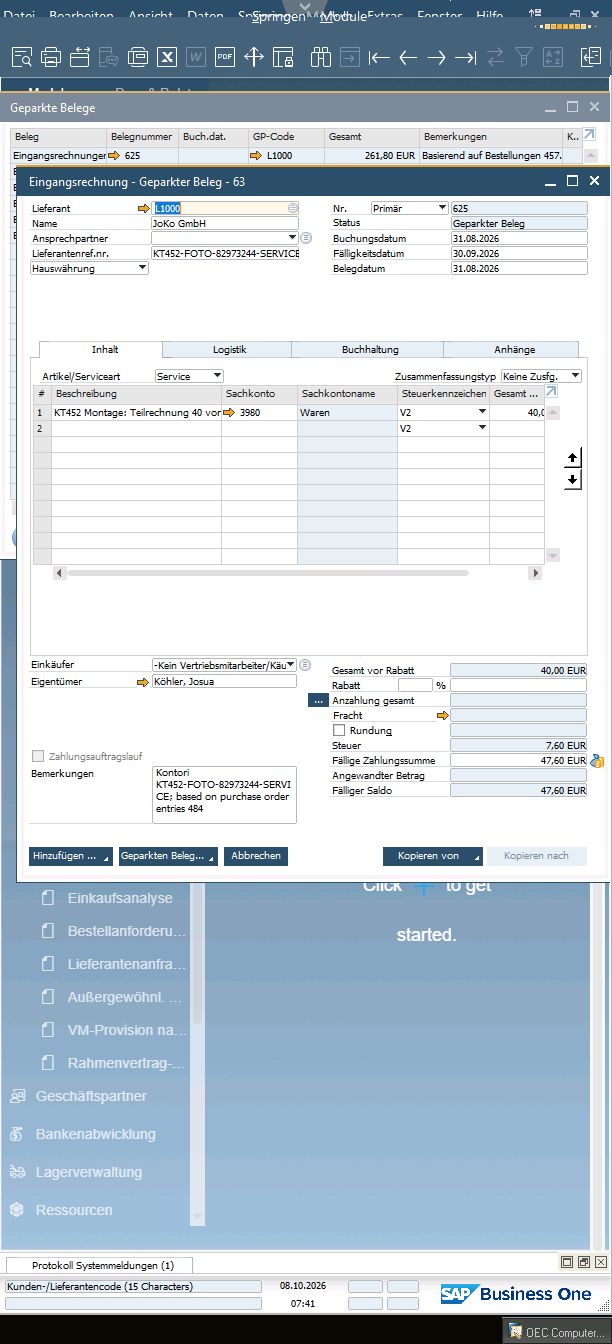Click the payment means icon beside Fällige Zahlungssumme
The height and width of the screenshot is (1344, 612).
pyautogui.click(x=597, y=761)
